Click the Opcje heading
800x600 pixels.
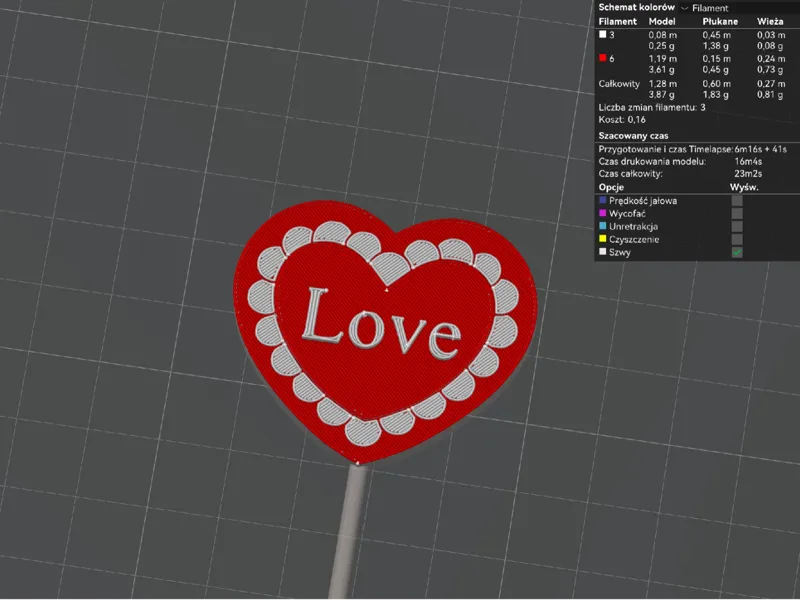coord(611,187)
